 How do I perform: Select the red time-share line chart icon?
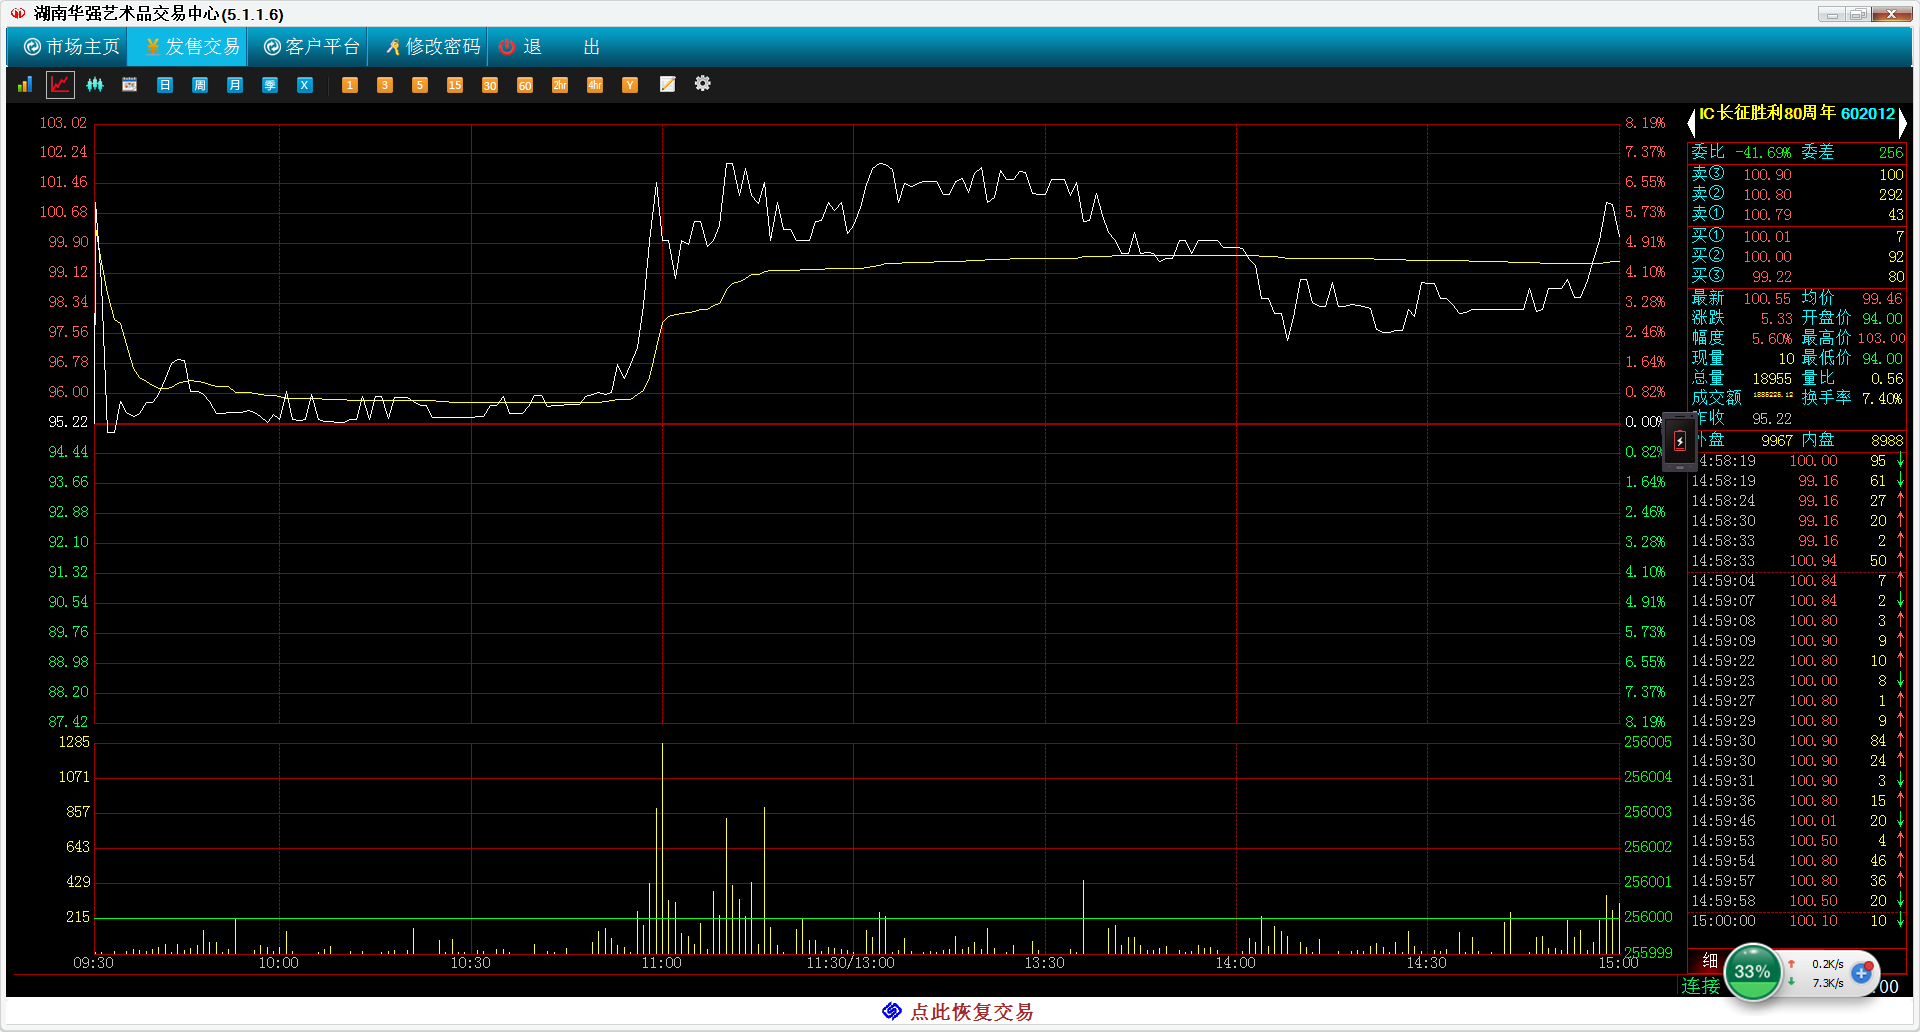(61, 85)
